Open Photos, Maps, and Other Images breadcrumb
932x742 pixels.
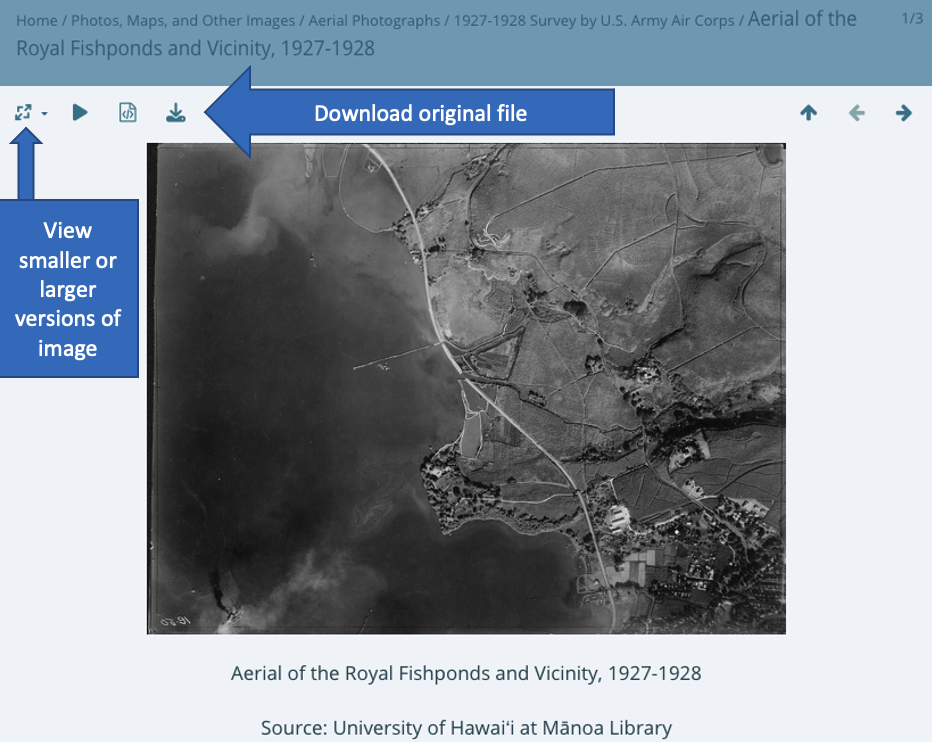(x=183, y=20)
